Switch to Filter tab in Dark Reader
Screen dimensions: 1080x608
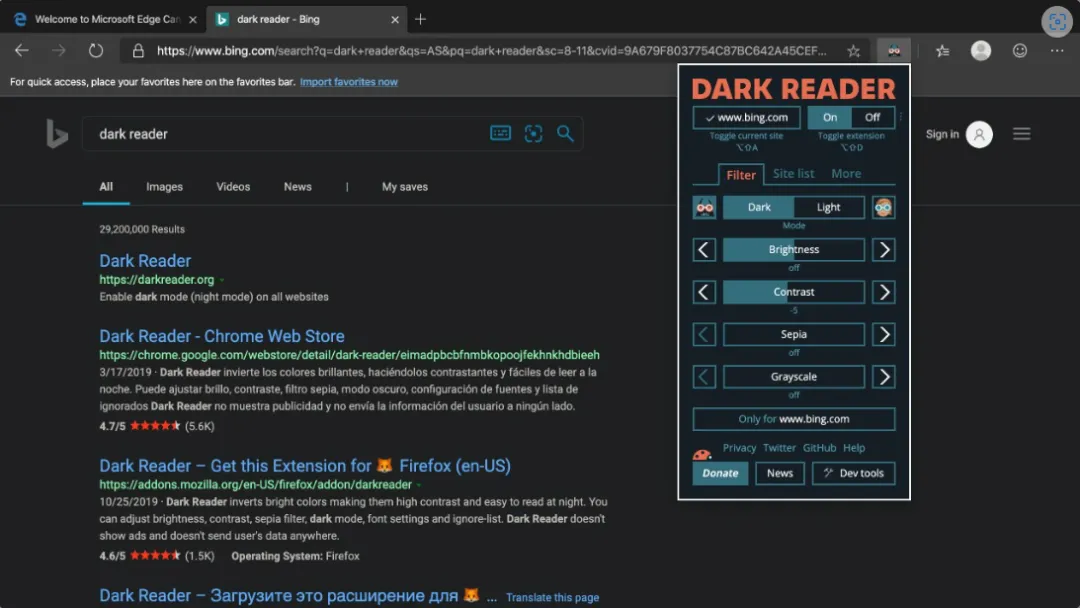pos(741,175)
